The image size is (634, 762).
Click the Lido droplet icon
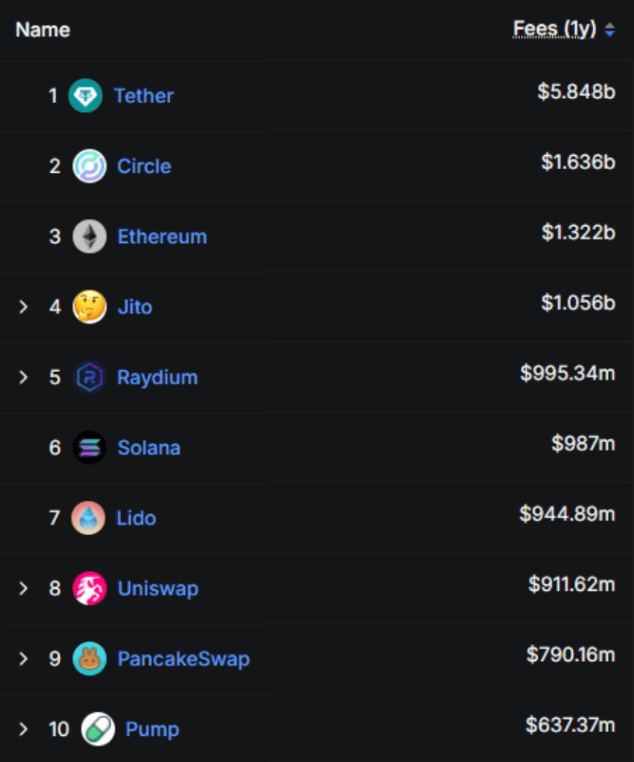pyautogui.click(x=89, y=518)
